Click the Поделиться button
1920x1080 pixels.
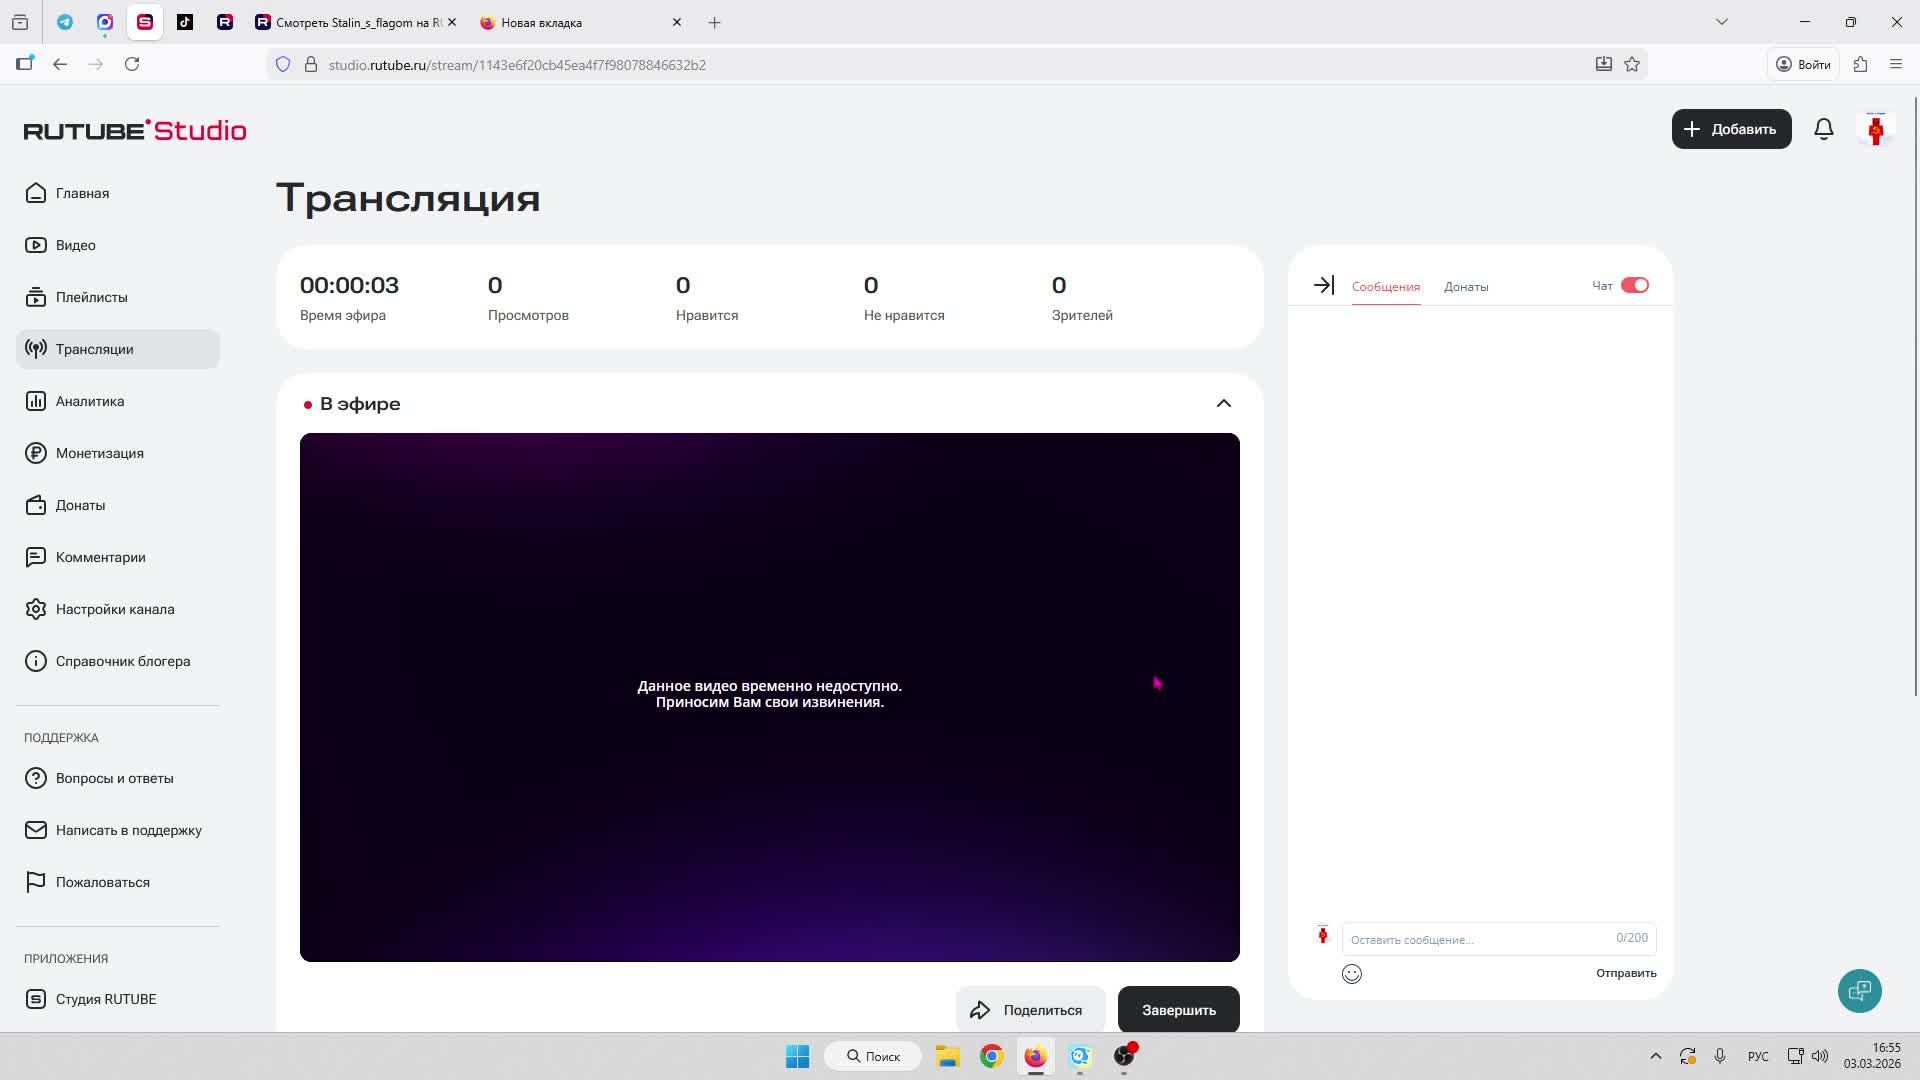(x=1029, y=1010)
